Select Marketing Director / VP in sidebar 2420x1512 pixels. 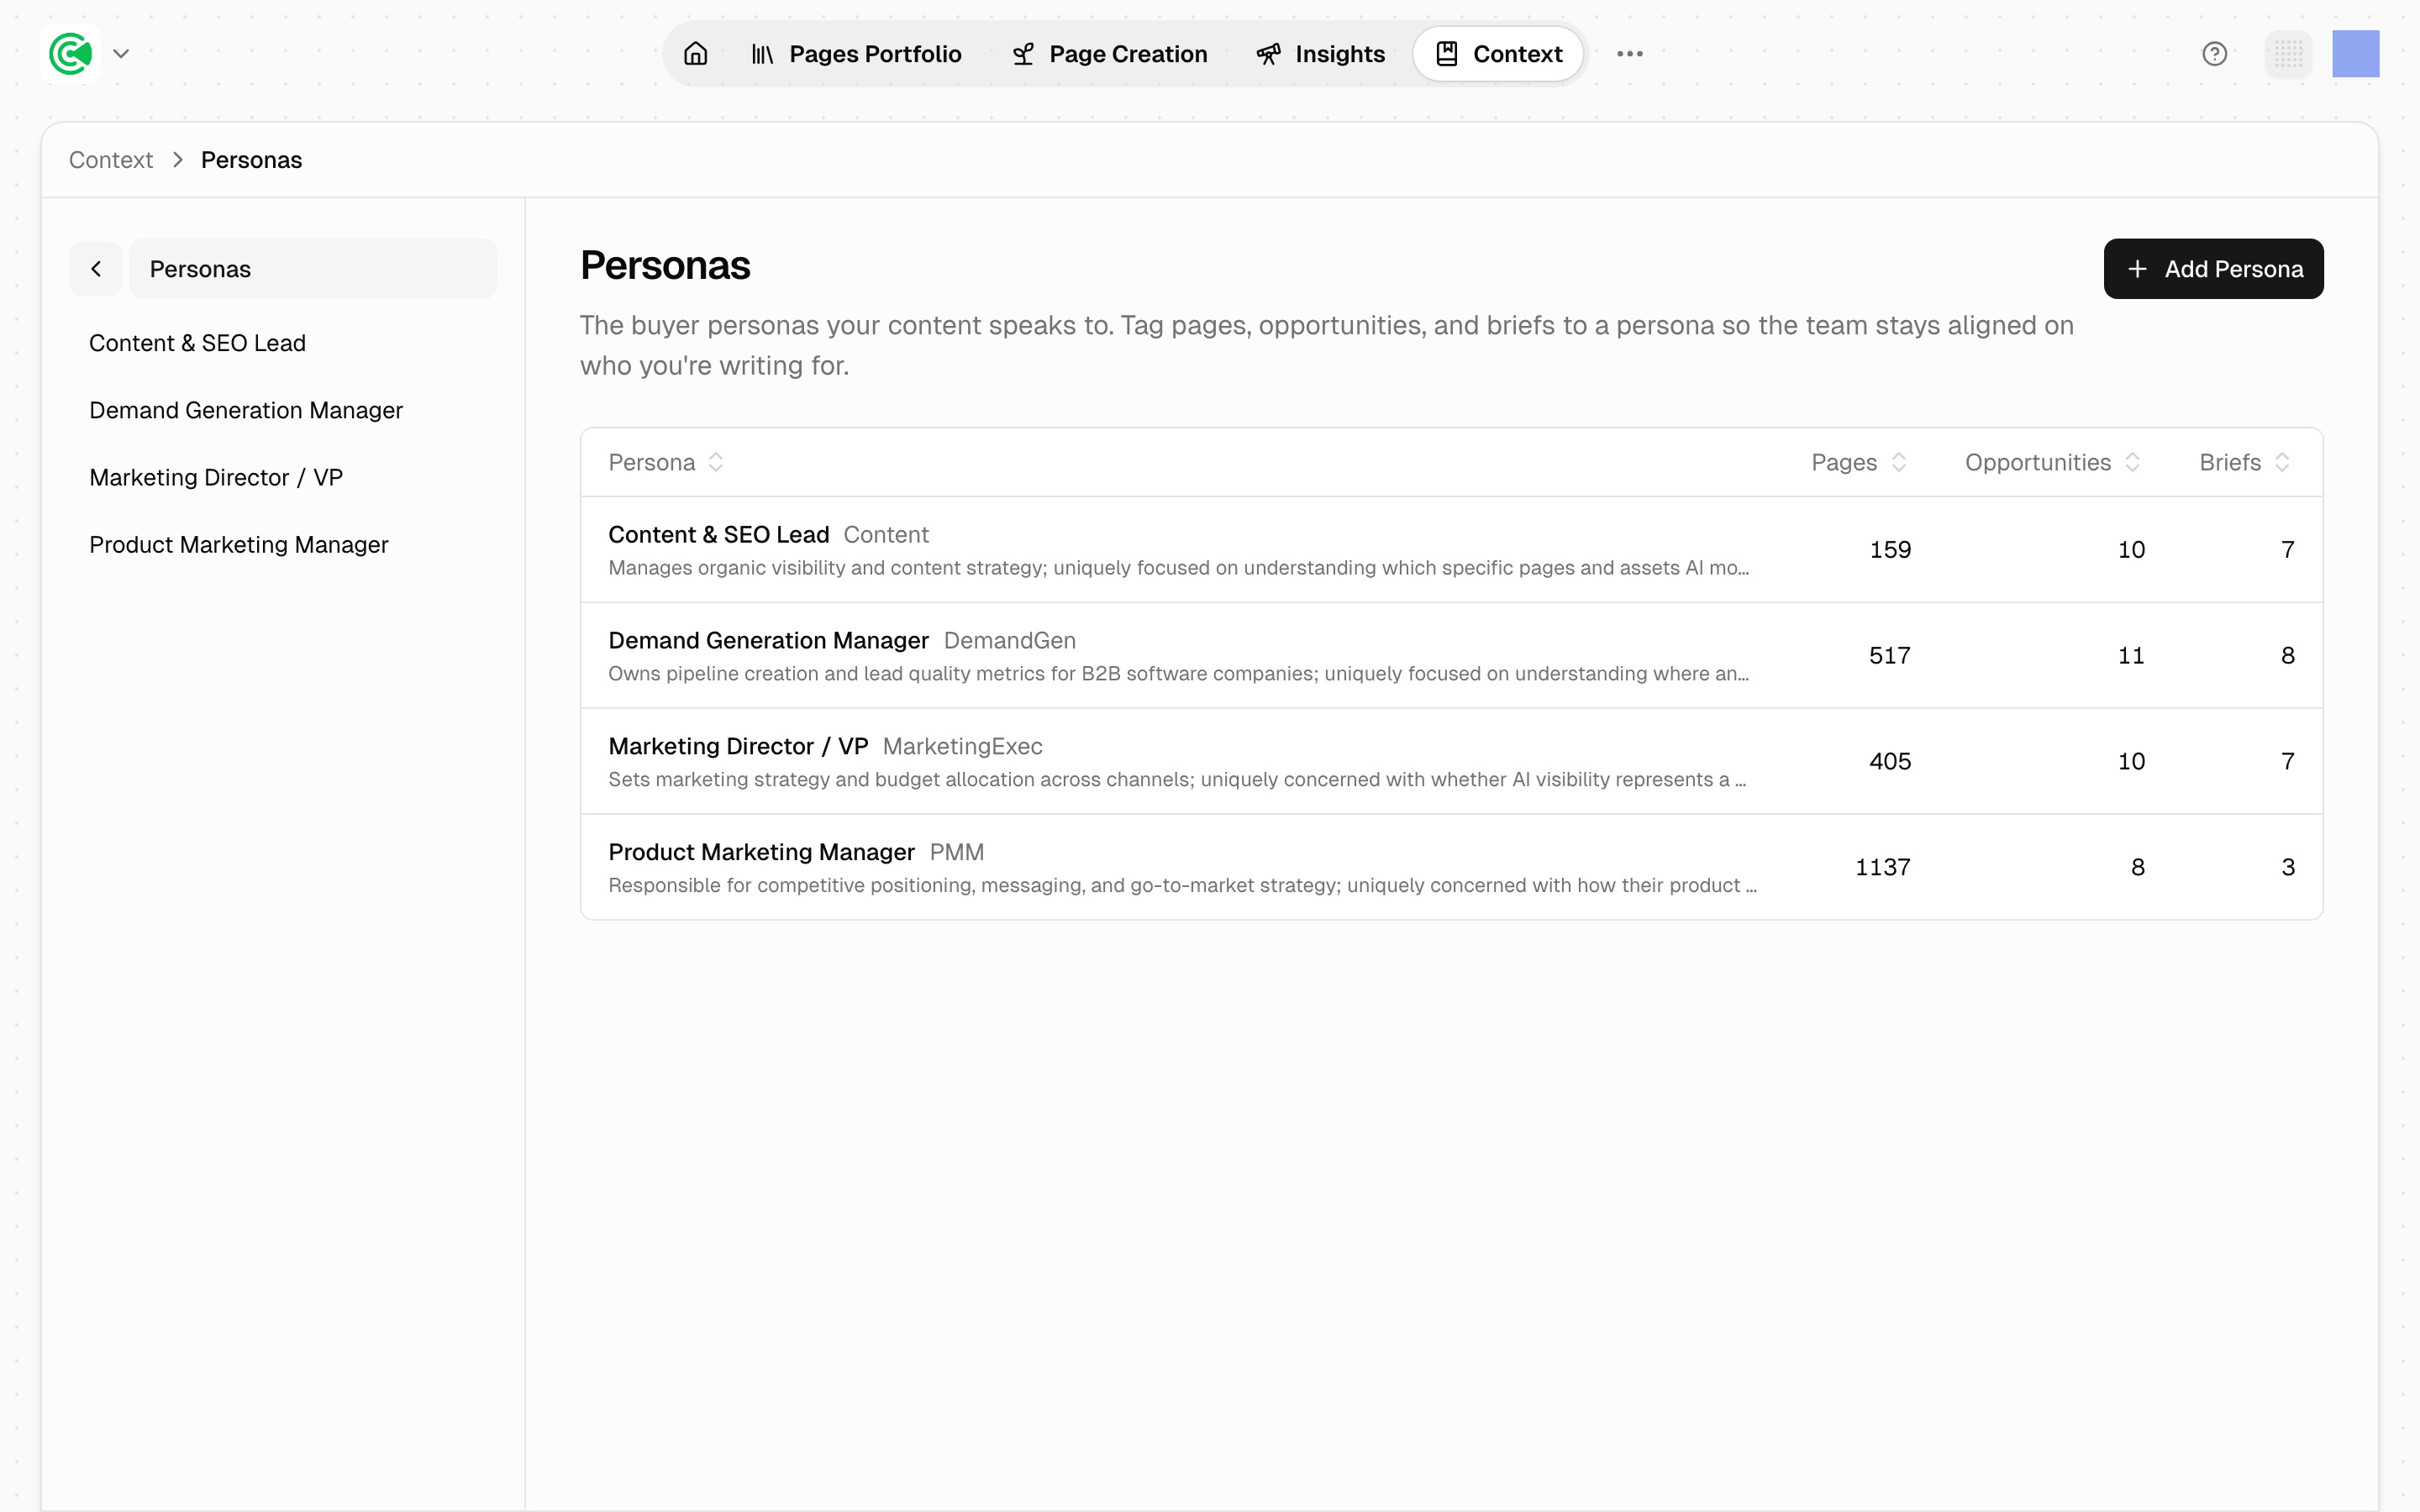[x=216, y=478]
